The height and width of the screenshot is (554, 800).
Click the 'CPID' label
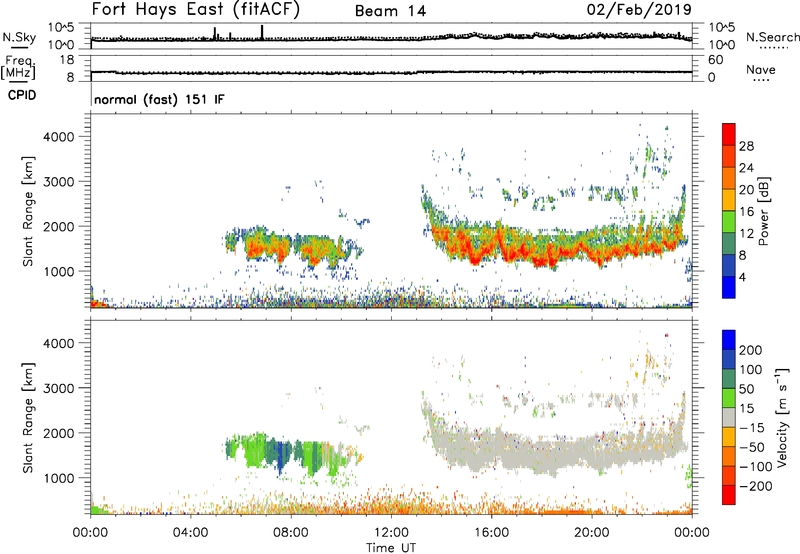pyautogui.click(x=22, y=95)
